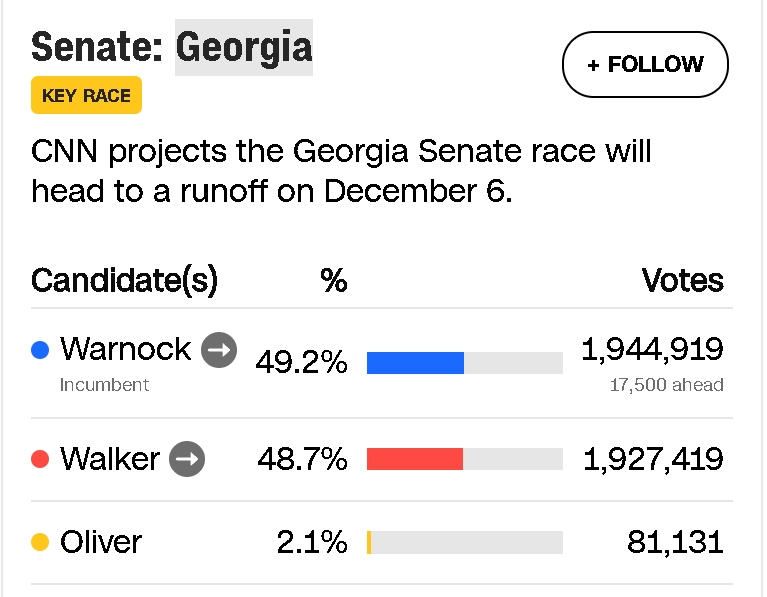Click the % column header

click(x=333, y=281)
